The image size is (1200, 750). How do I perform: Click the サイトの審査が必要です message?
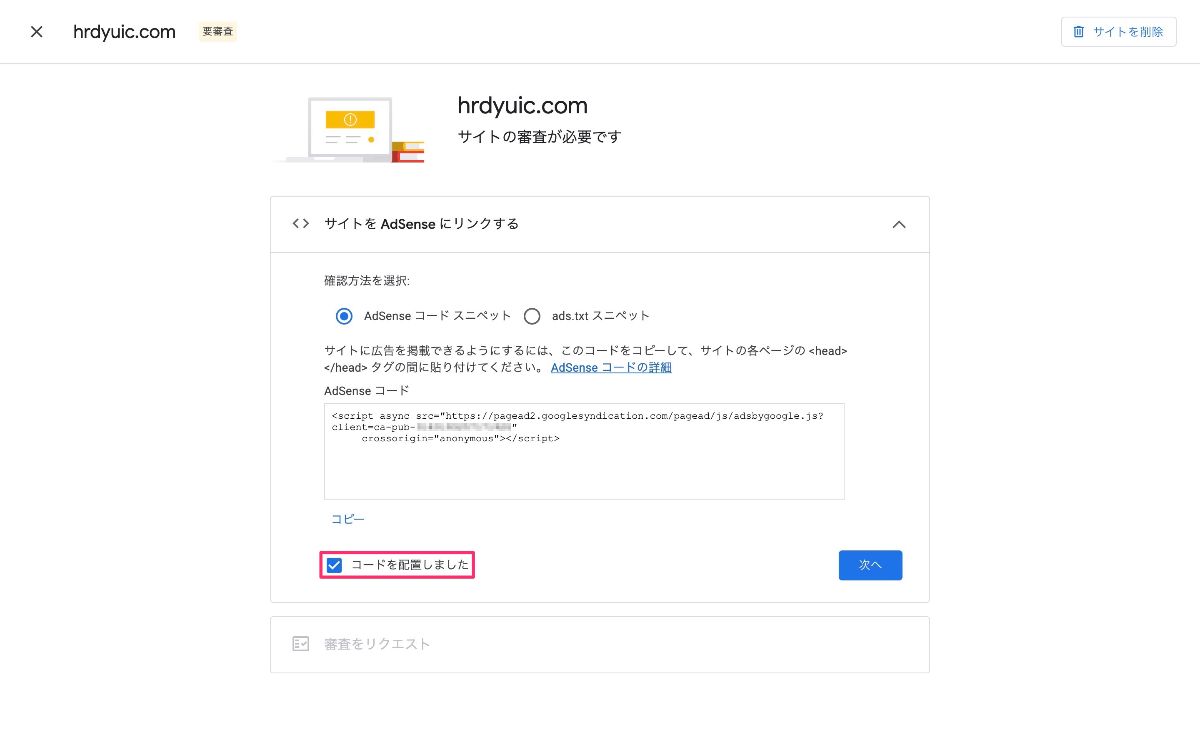click(539, 136)
